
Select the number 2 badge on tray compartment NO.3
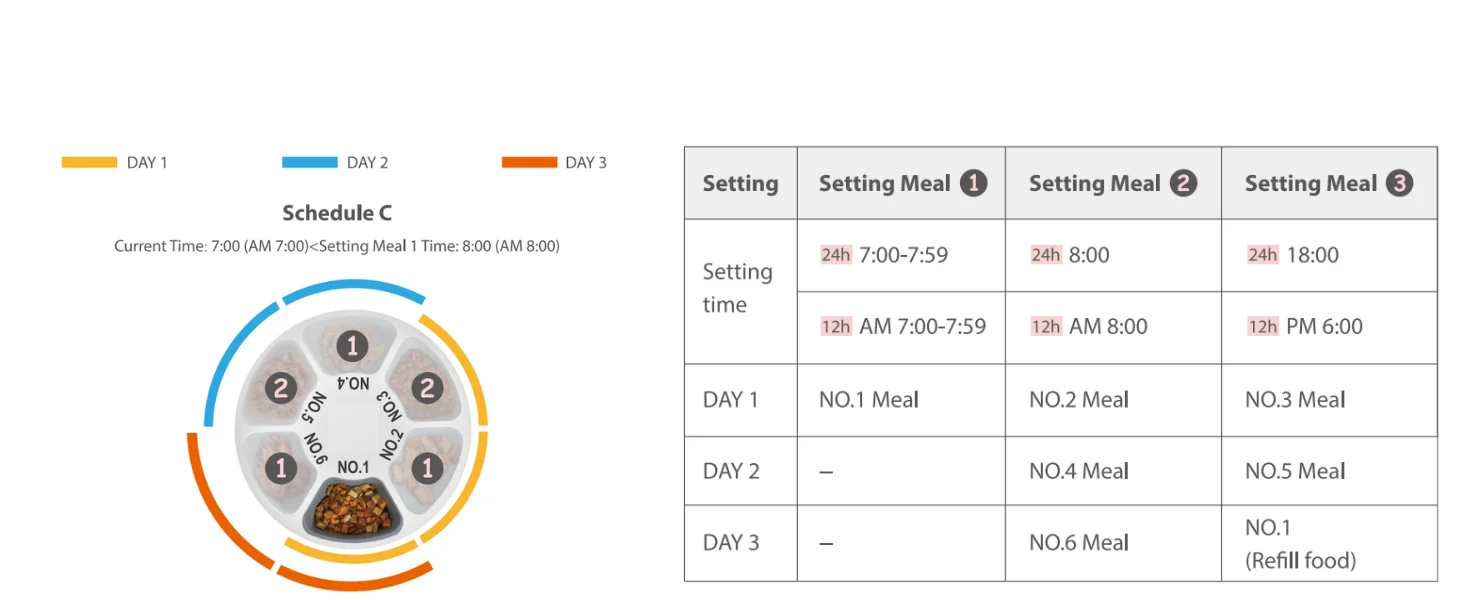(x=427, y=387)
